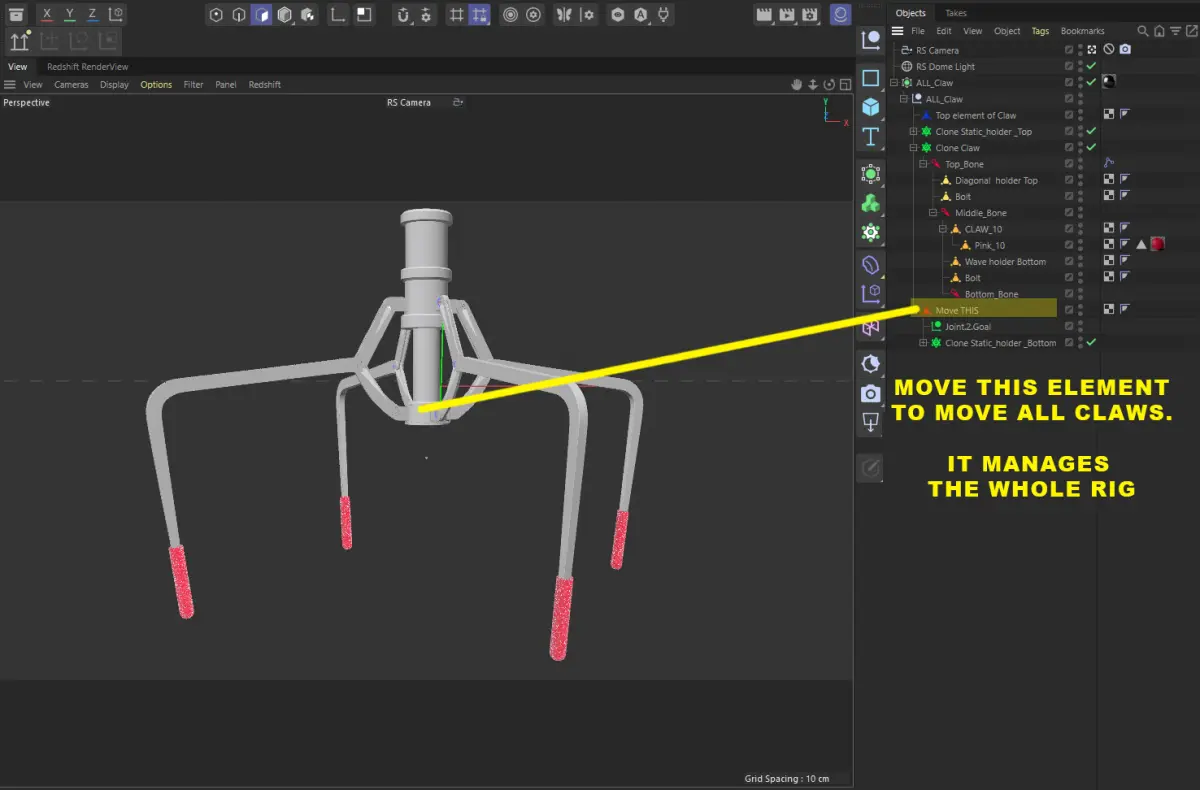Open Object Manager search magnifier

pyautogui.click(x=1143, y=31)
